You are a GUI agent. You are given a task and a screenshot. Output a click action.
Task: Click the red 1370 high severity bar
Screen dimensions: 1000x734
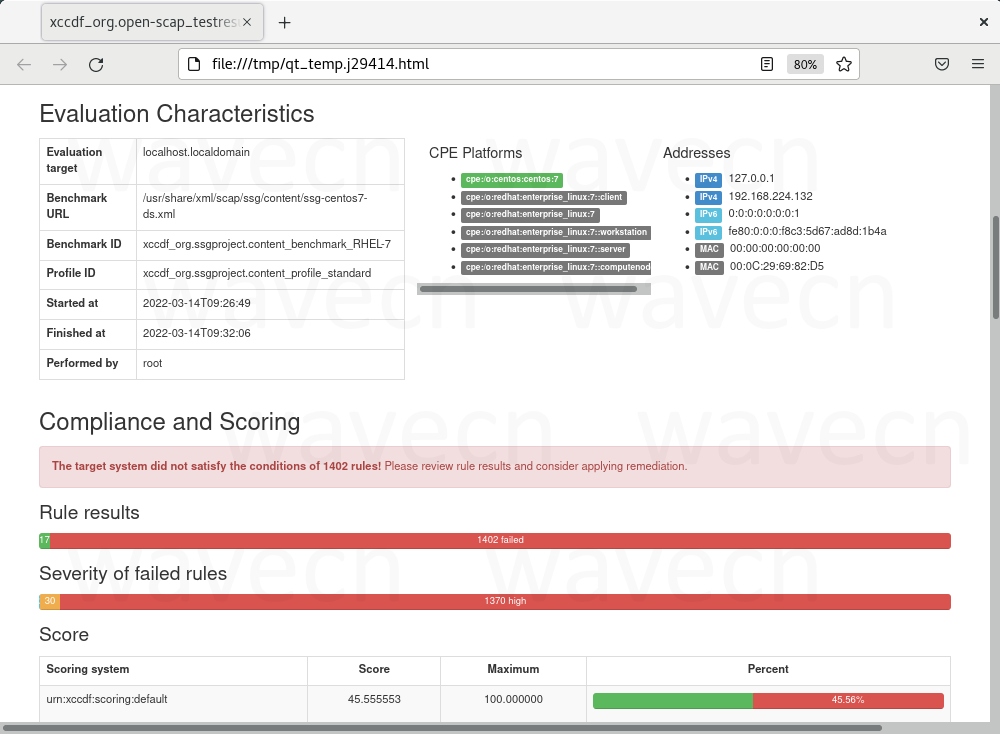coord(505,601)
